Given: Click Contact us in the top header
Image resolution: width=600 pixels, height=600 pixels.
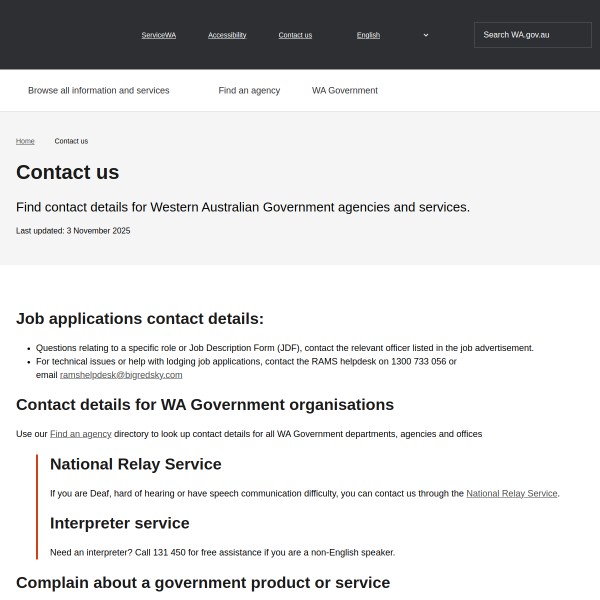Looking at the screenshot, I should (295, 35).
